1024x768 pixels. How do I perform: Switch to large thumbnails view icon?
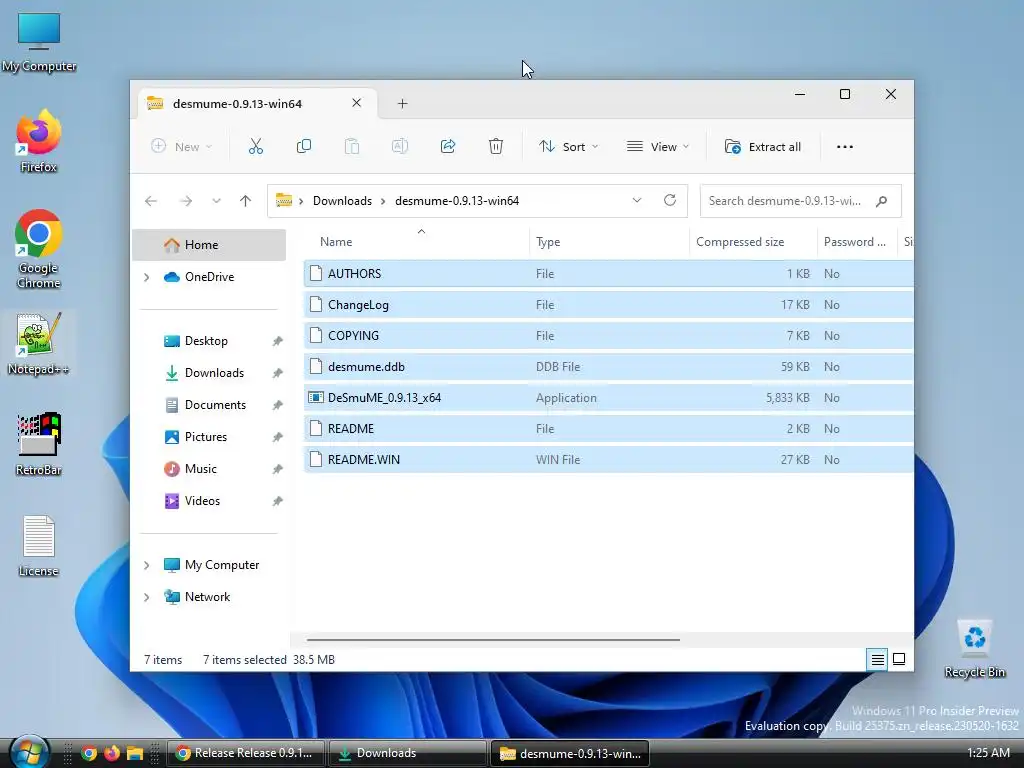[899, 660]
